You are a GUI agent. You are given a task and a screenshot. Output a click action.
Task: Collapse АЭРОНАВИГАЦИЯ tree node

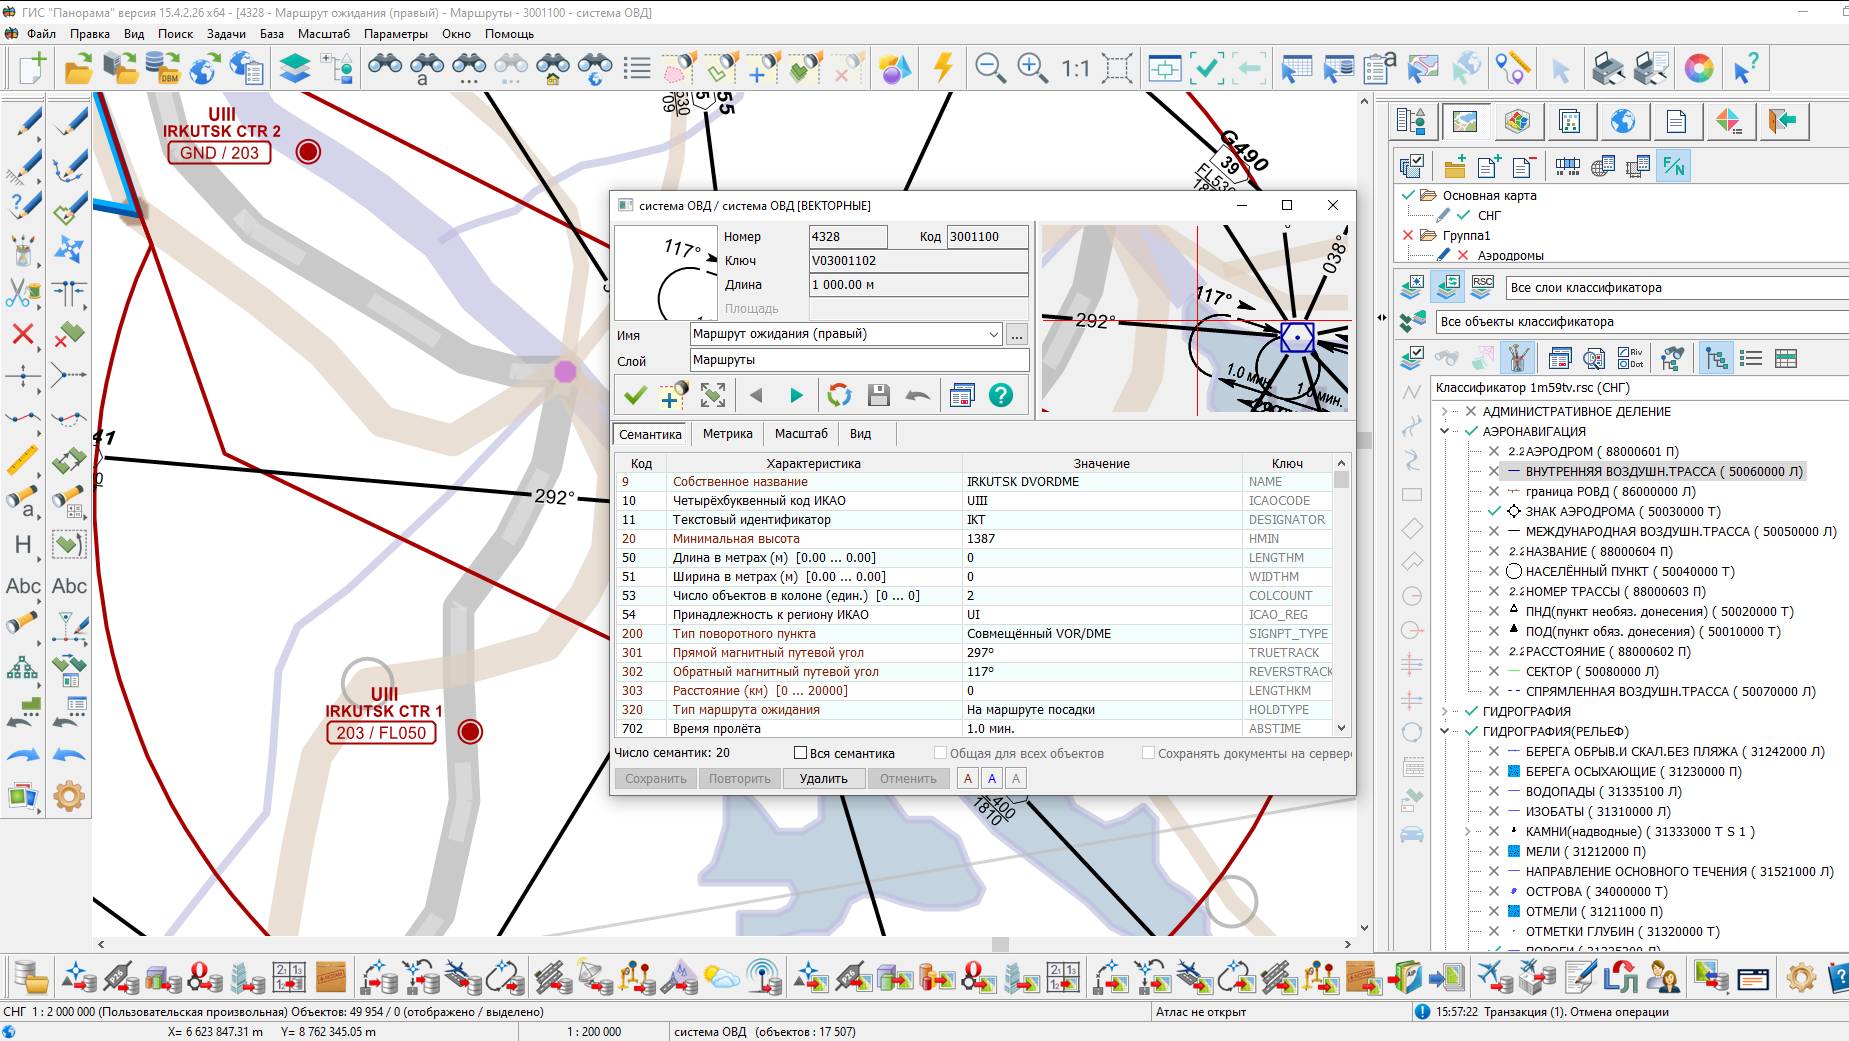coord(1444,431)
